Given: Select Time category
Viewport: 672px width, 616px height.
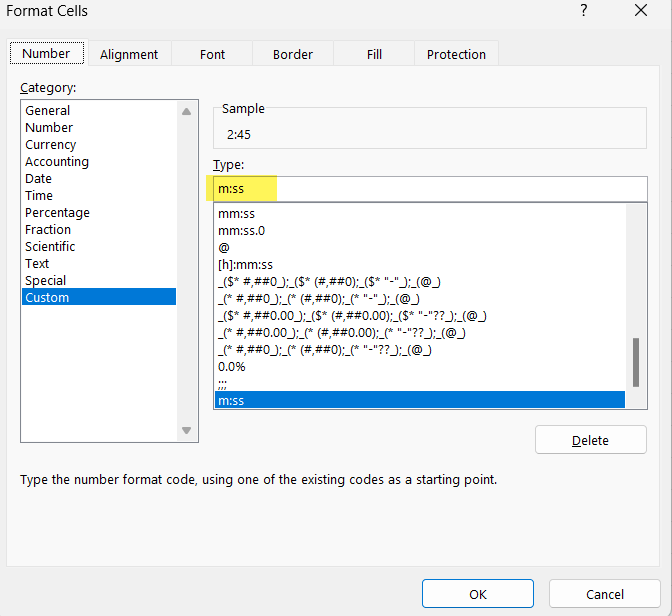Looking at the screenshot, I should tap(99, 195).
